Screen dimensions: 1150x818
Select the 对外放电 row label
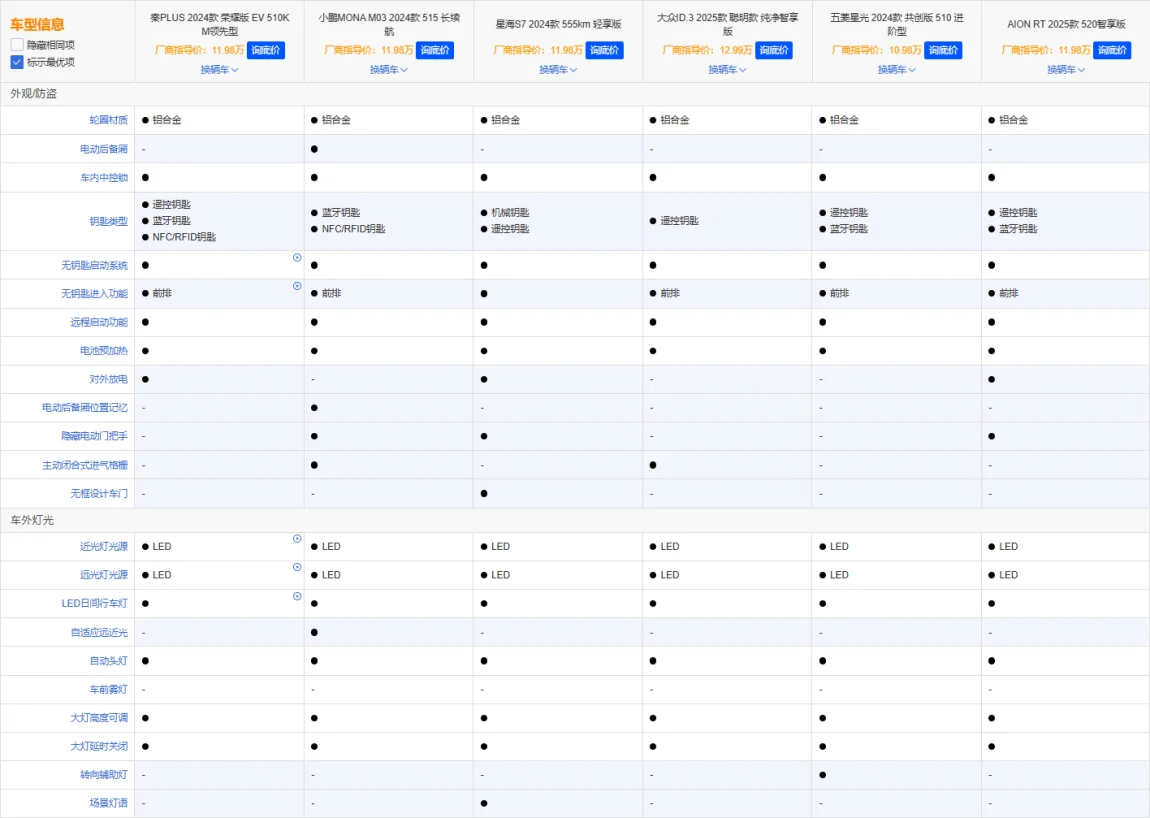pos(109,379)
